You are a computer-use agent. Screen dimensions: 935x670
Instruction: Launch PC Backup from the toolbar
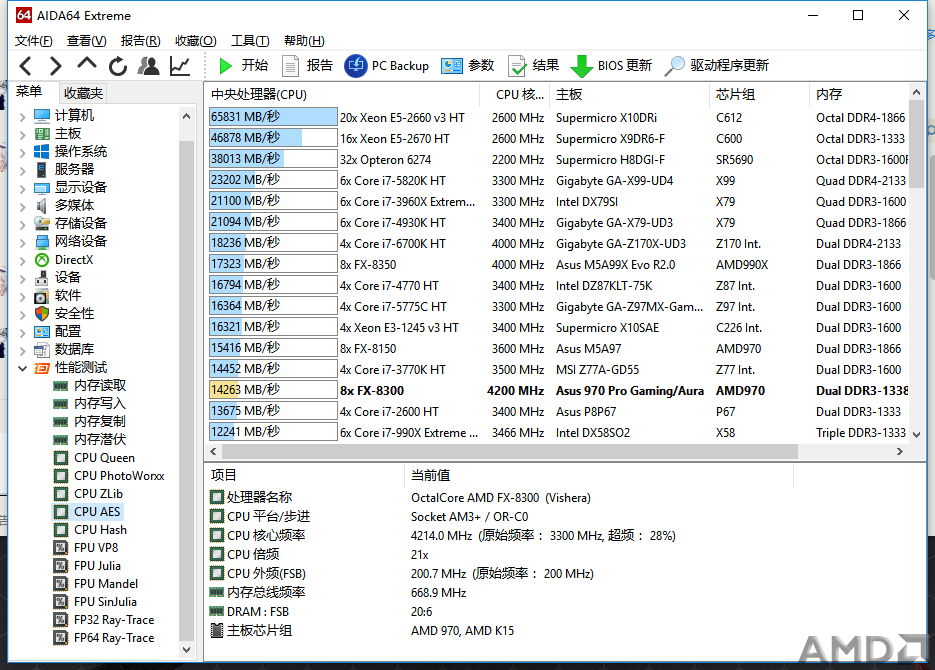coord(386,66)
